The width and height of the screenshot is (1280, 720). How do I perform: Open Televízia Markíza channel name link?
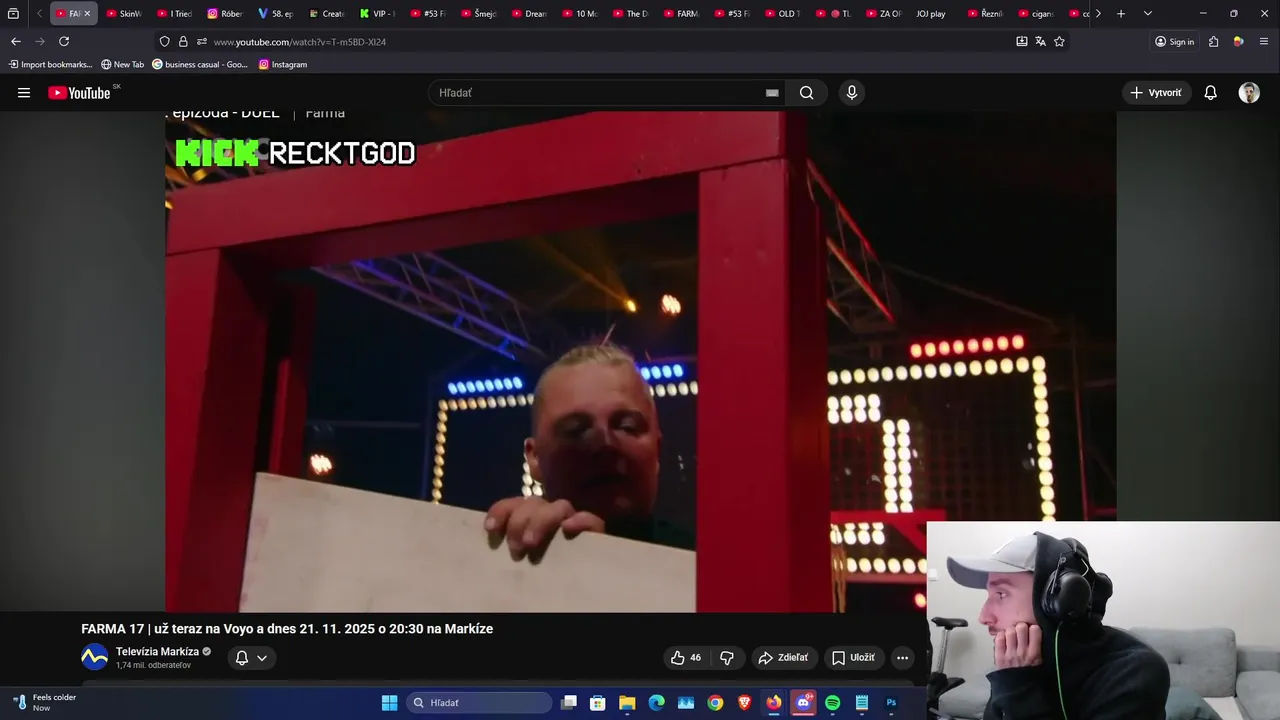pos(157,652)
